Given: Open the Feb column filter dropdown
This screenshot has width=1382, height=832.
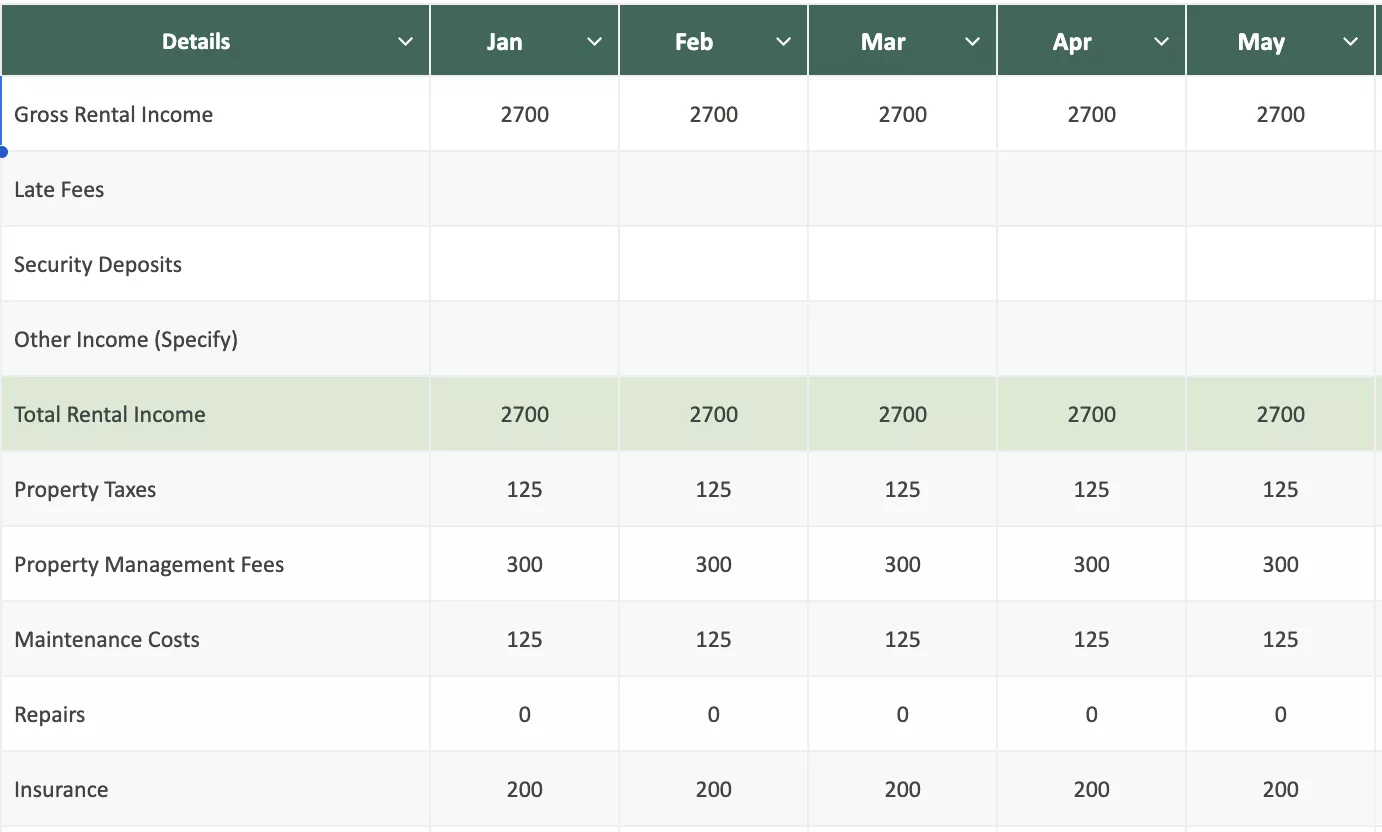Looking at the screenshot, I should 783,41.
